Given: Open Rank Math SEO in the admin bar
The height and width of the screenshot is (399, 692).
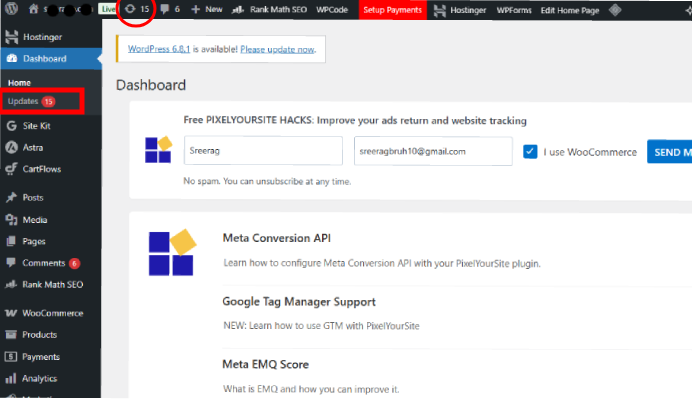Looking at the screenshot, I should click(269, 9).
